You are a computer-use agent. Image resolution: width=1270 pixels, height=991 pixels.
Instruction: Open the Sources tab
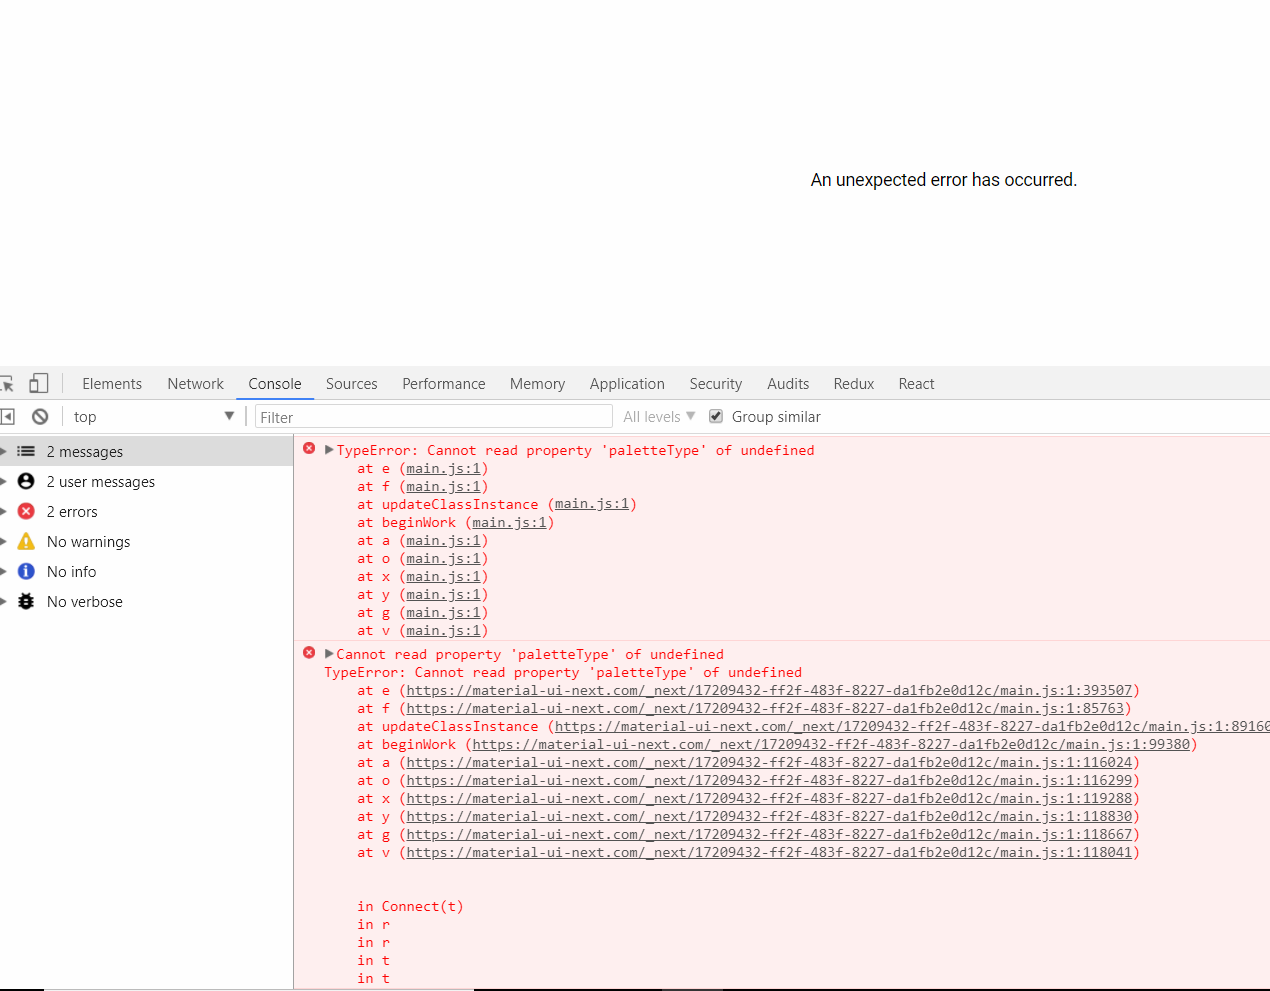tap(352, 384)
